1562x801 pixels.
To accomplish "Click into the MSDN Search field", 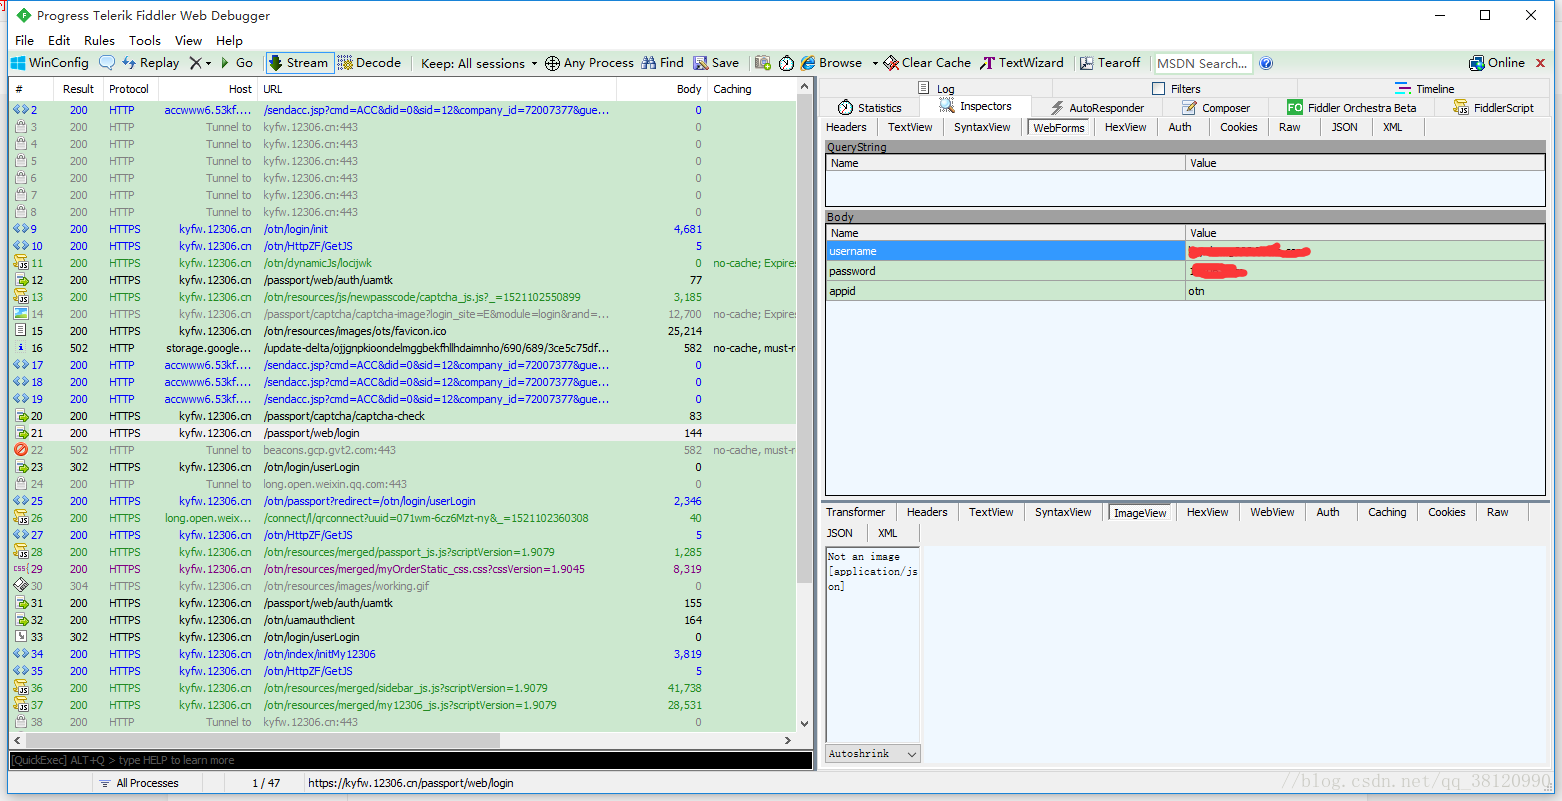I will click(x=1203, y=63).
